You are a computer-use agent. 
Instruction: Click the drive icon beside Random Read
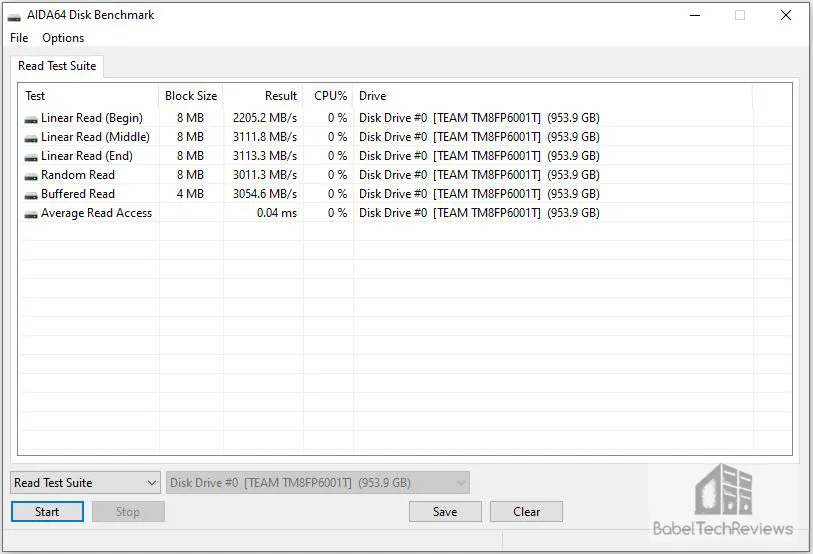31,176
